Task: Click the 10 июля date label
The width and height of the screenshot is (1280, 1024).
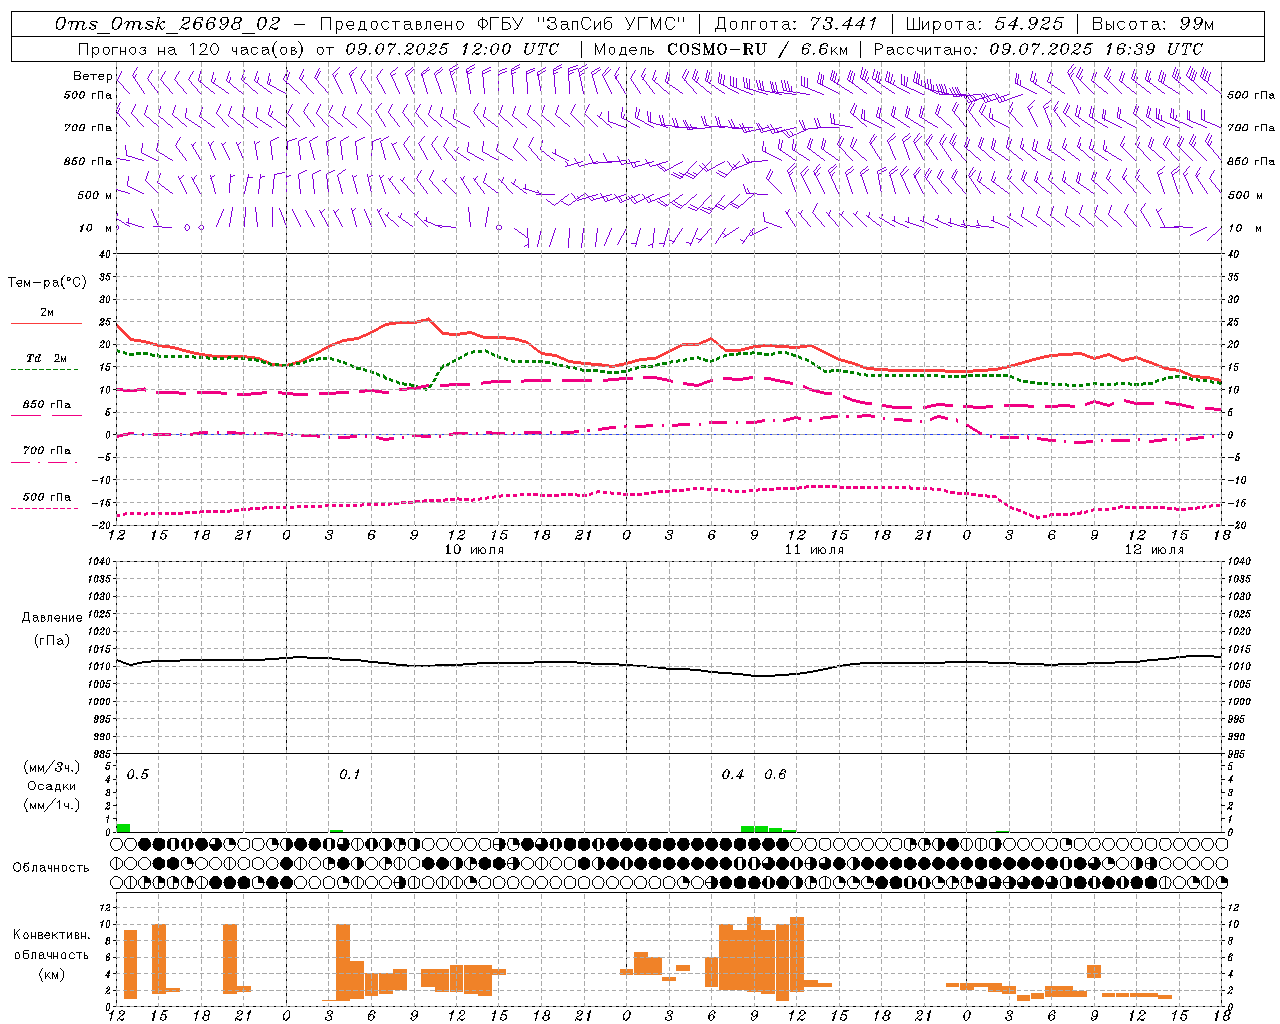Action: click(474, 550)
